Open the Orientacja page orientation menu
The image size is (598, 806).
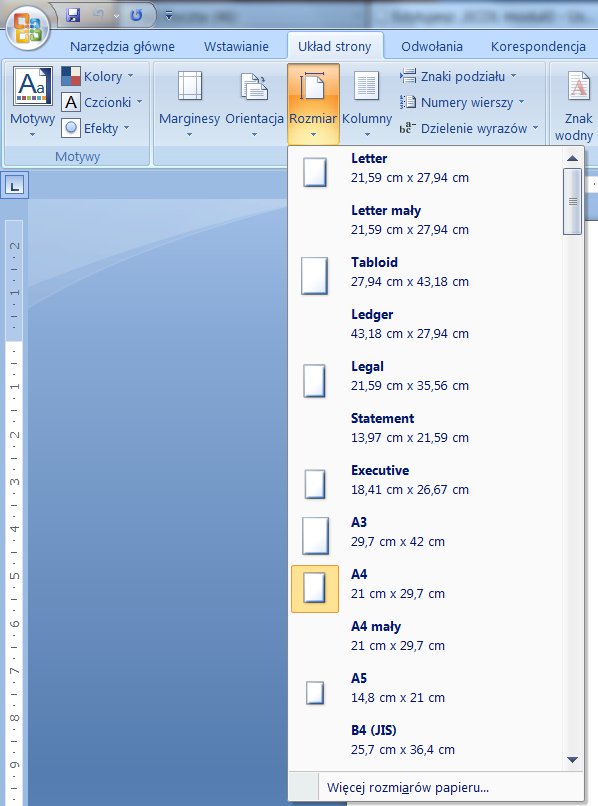coord(254,104)
